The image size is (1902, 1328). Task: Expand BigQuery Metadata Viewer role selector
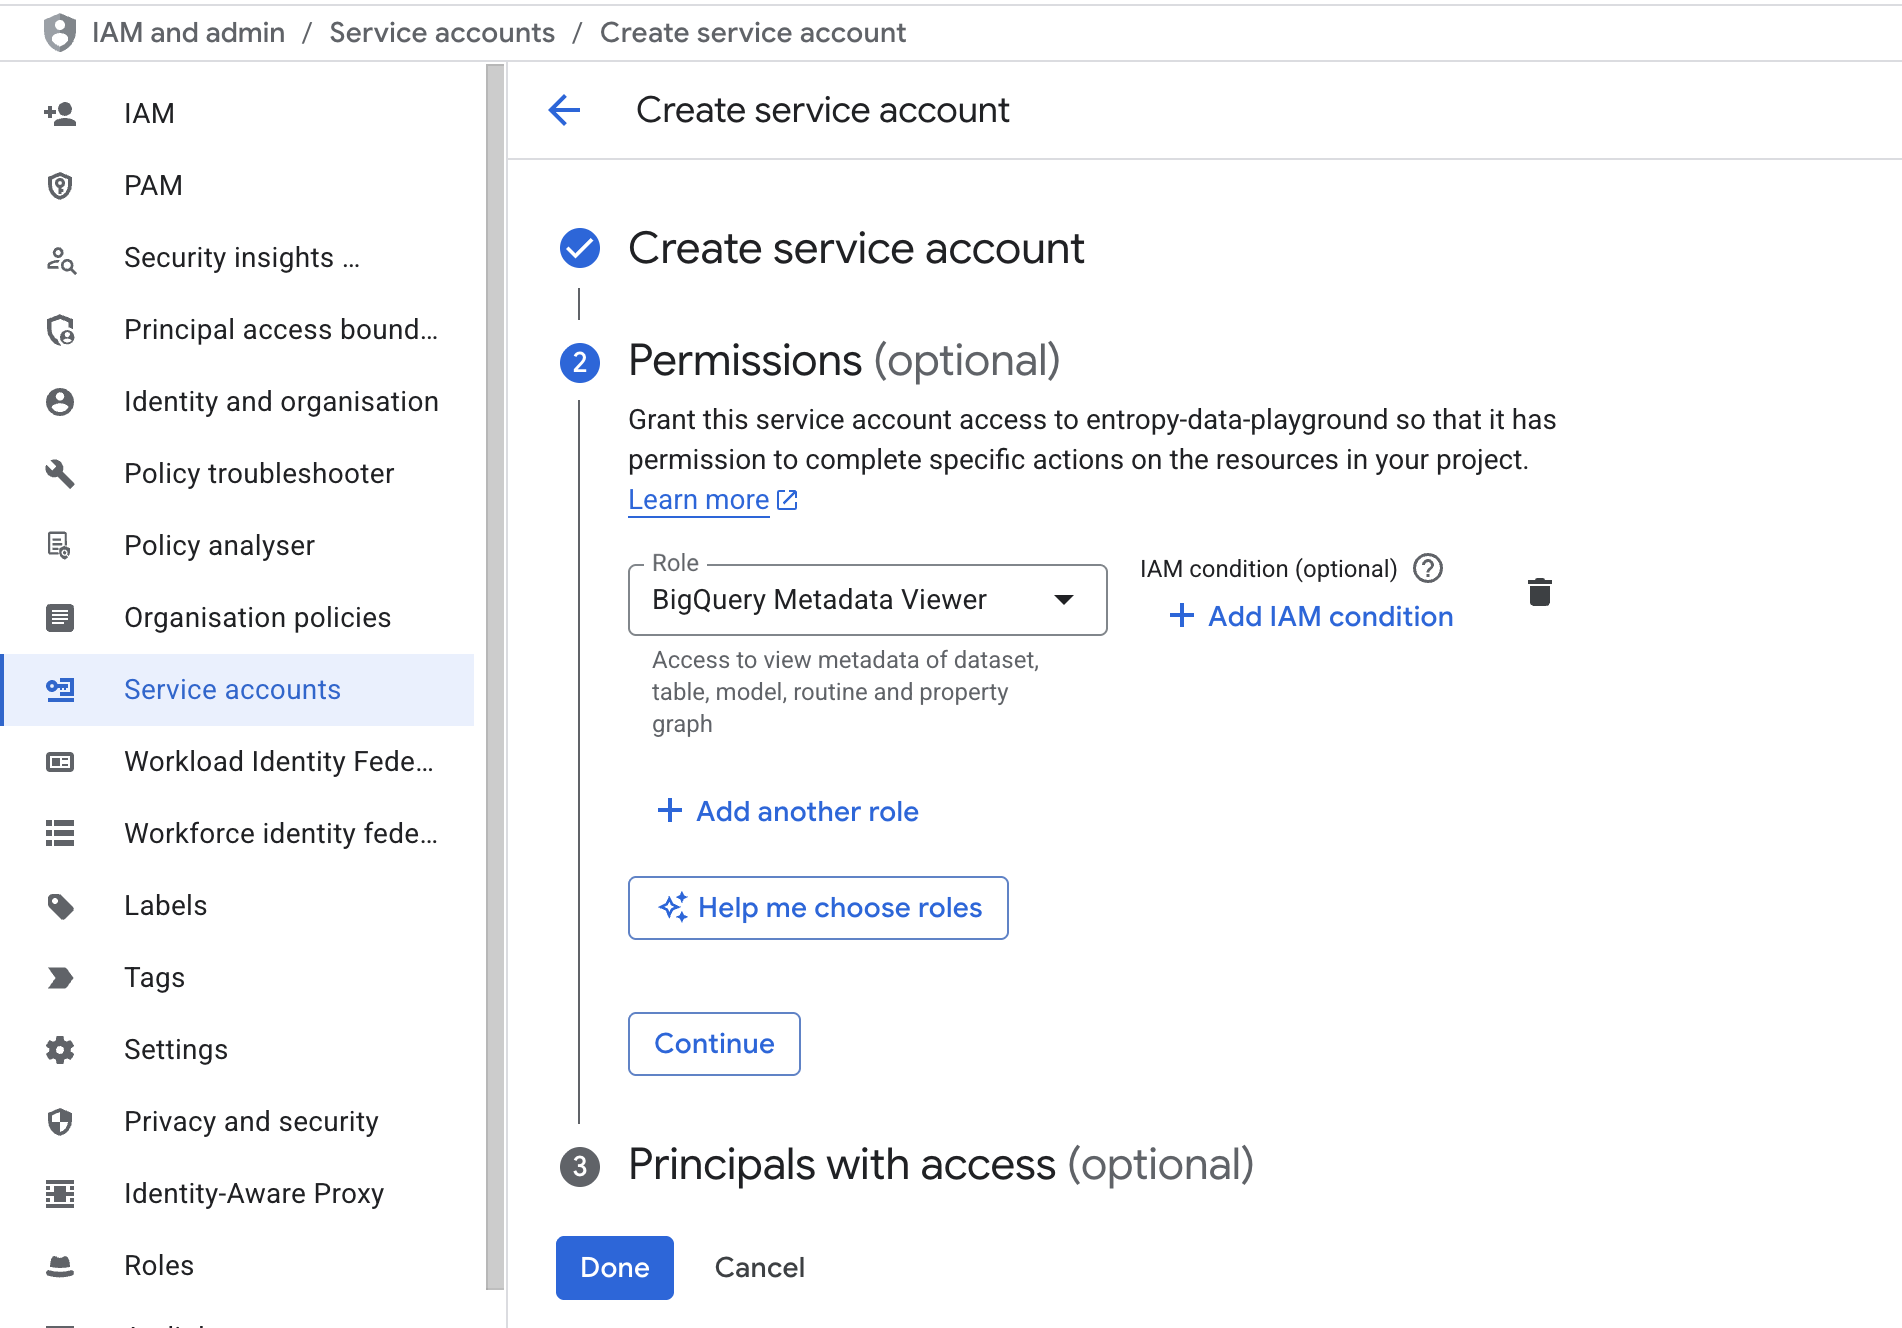click(1065, 600)
